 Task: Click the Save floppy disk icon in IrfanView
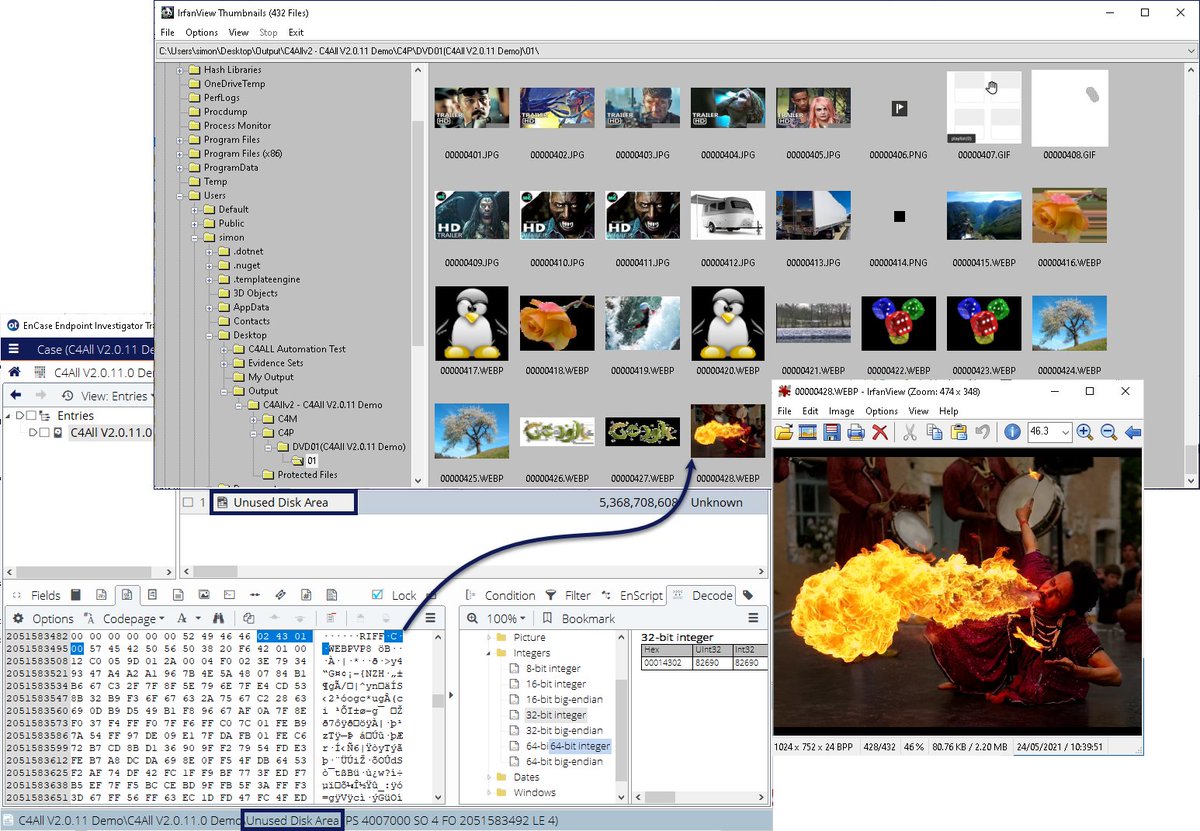832,432
